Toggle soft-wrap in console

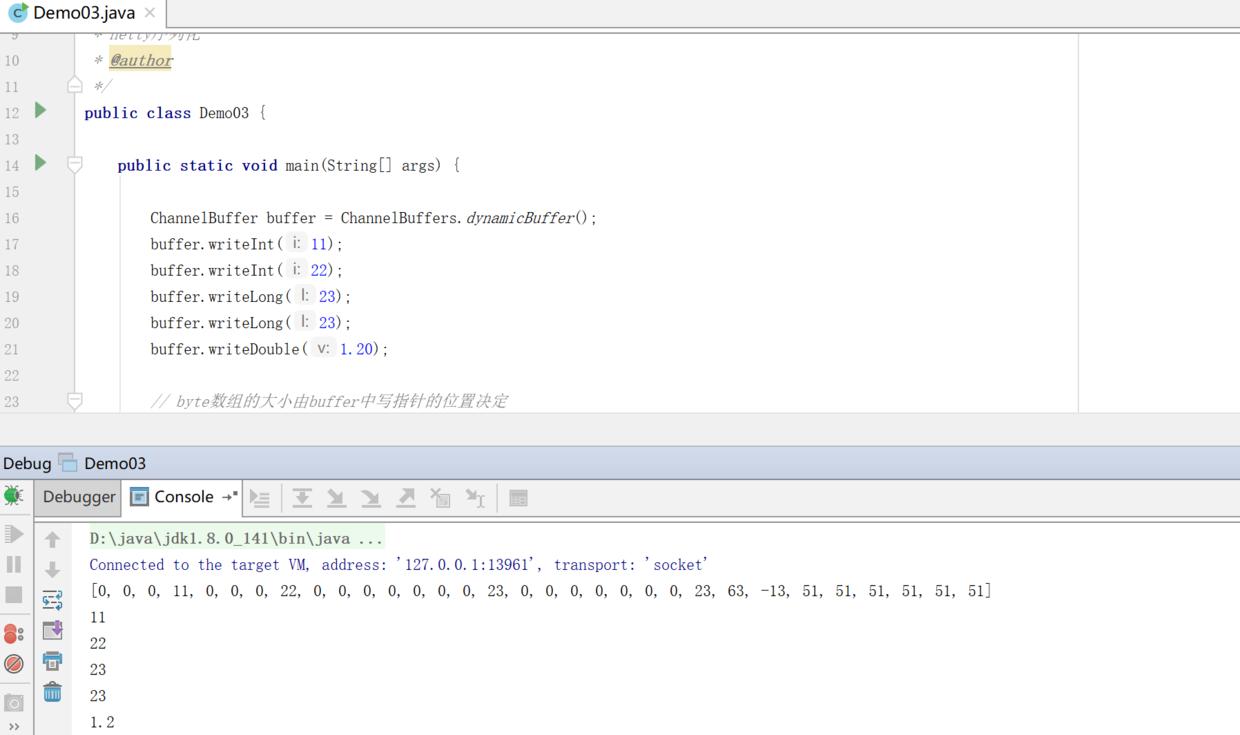pos(52,600)
